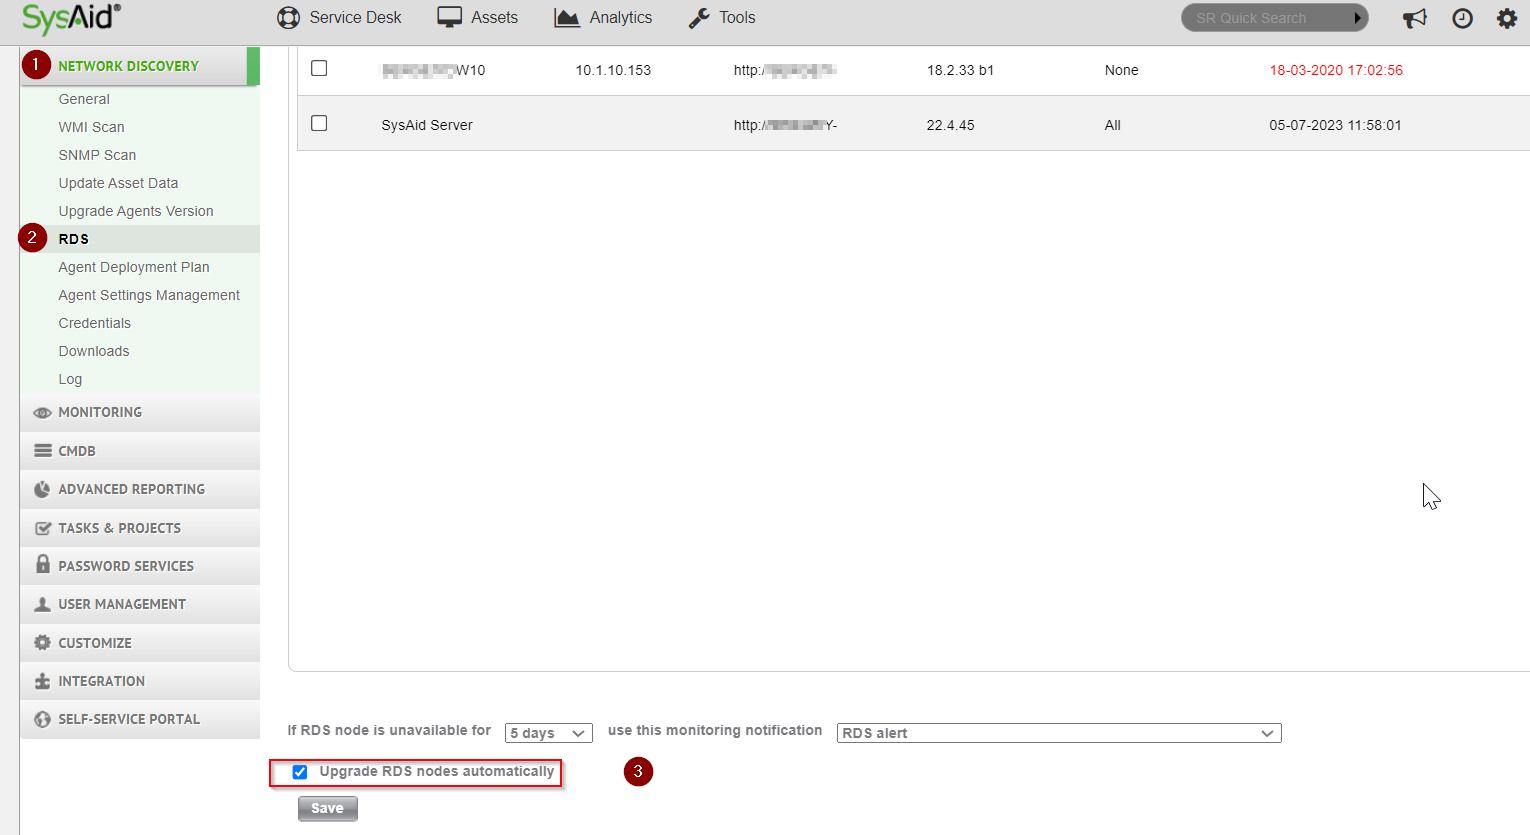
Task: Click the SysAid Server name cell
Action: coord(427,125)
